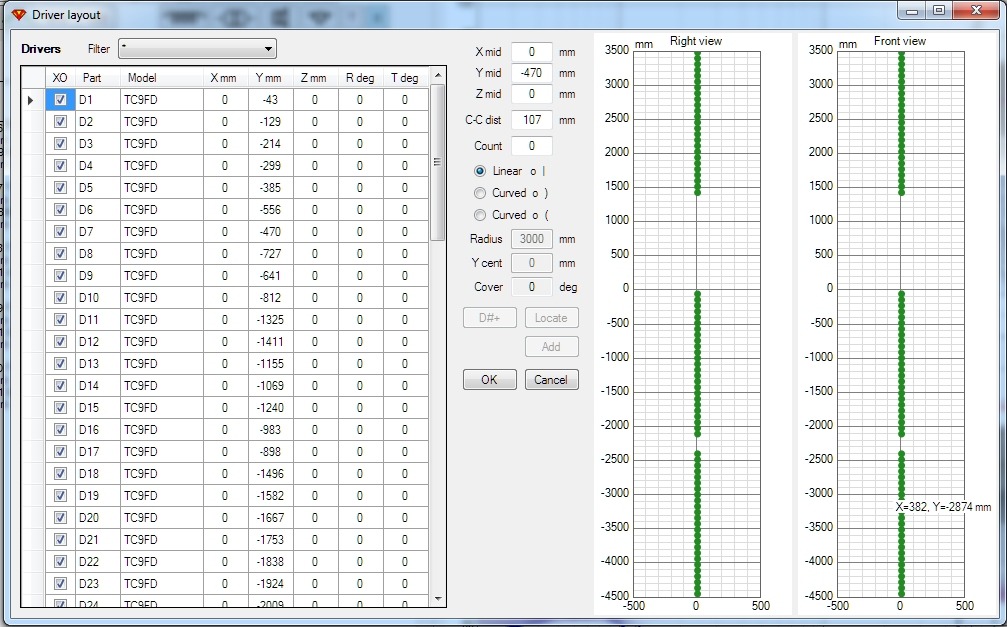The height and width of the screenshot is (627, 1007).
Task: Click the OK button
Action: [x=489, y=380]
